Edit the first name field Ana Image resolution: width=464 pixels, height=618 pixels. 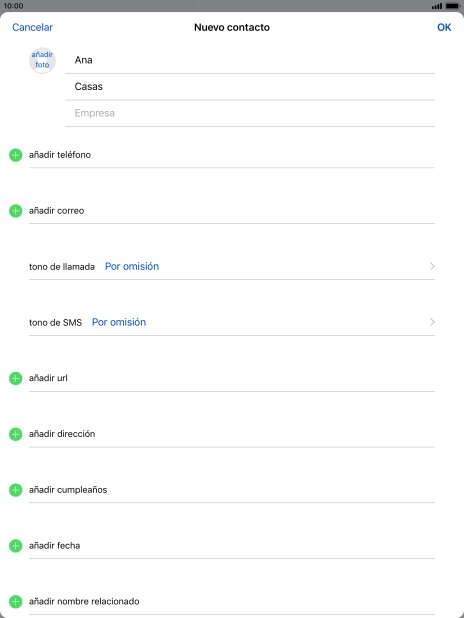pos(250,60)
